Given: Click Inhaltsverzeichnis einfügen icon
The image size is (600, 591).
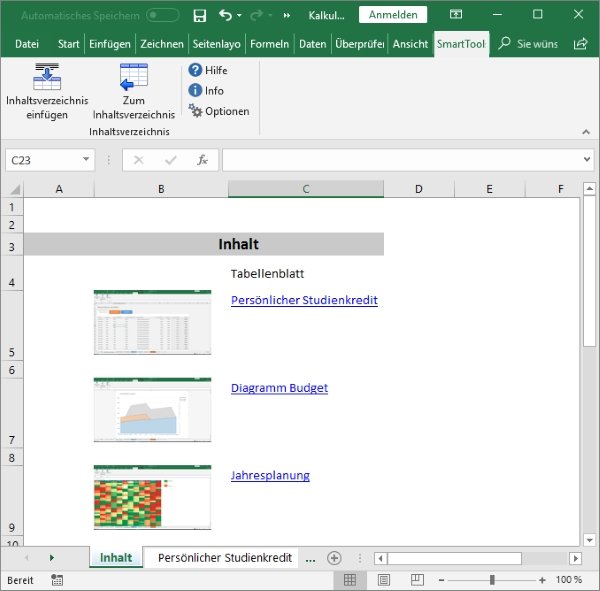Looking at the screenshot, I should (47, 77).
